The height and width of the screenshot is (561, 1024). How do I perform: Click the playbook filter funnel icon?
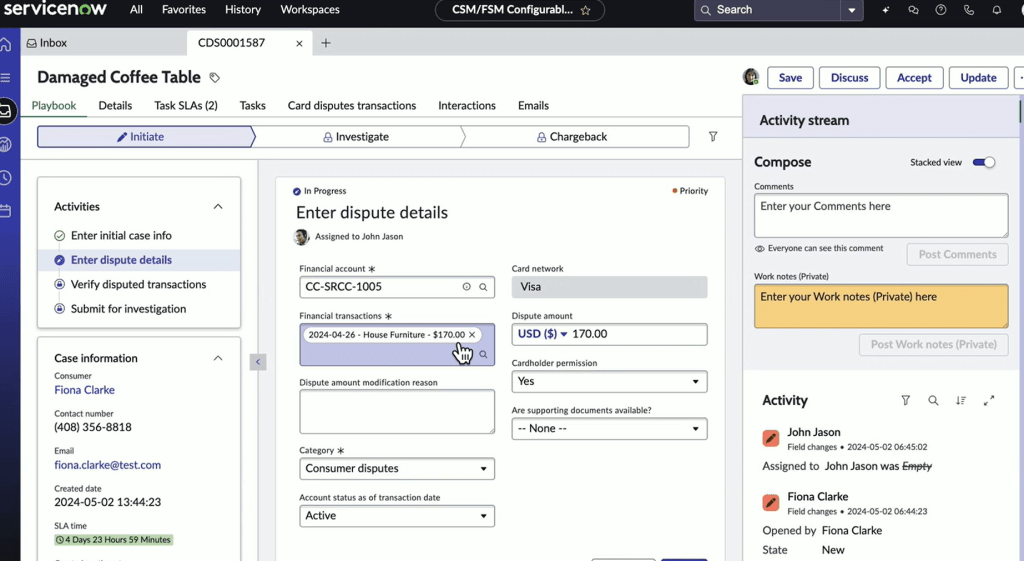point(713,137)
